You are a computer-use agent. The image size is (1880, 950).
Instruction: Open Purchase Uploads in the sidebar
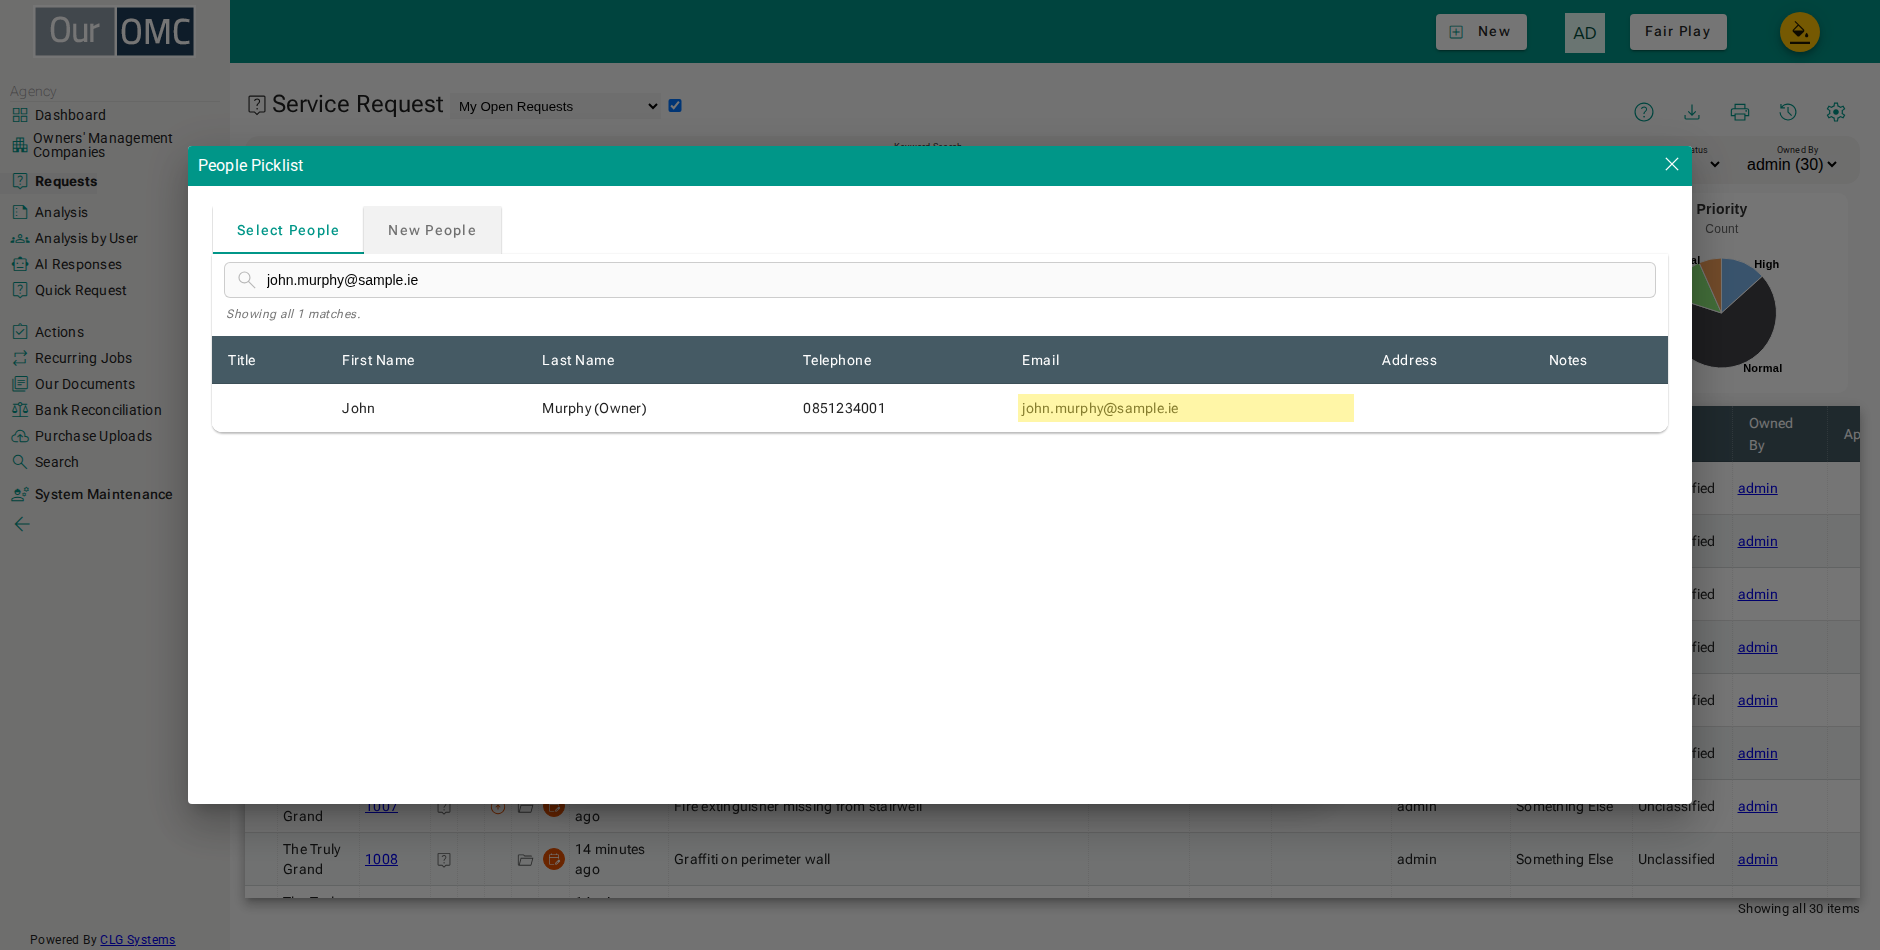click(x=93, y=436)
